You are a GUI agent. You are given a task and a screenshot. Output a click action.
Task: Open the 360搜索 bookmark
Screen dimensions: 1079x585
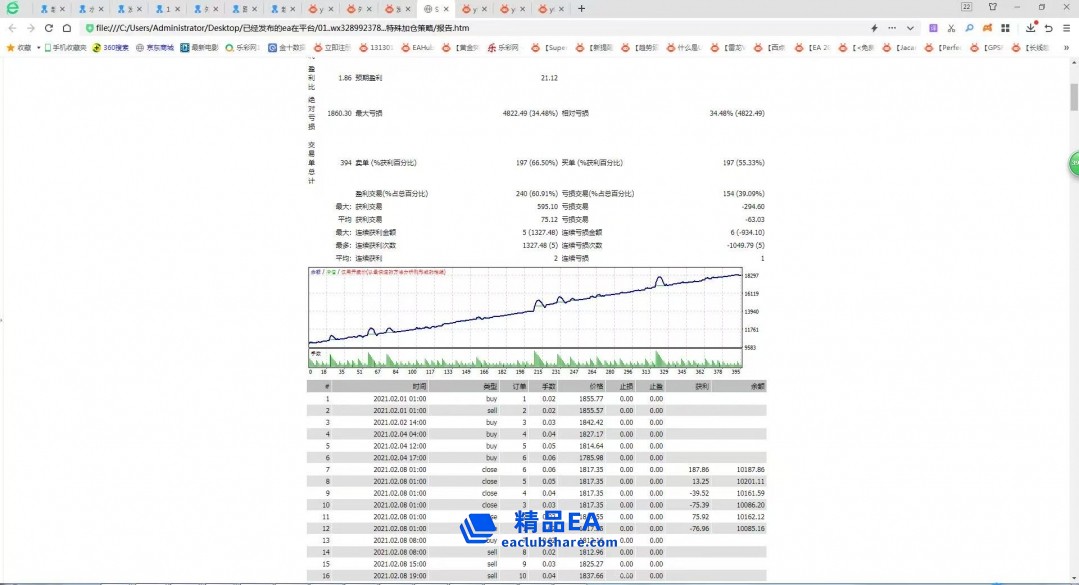click(110, 47)
